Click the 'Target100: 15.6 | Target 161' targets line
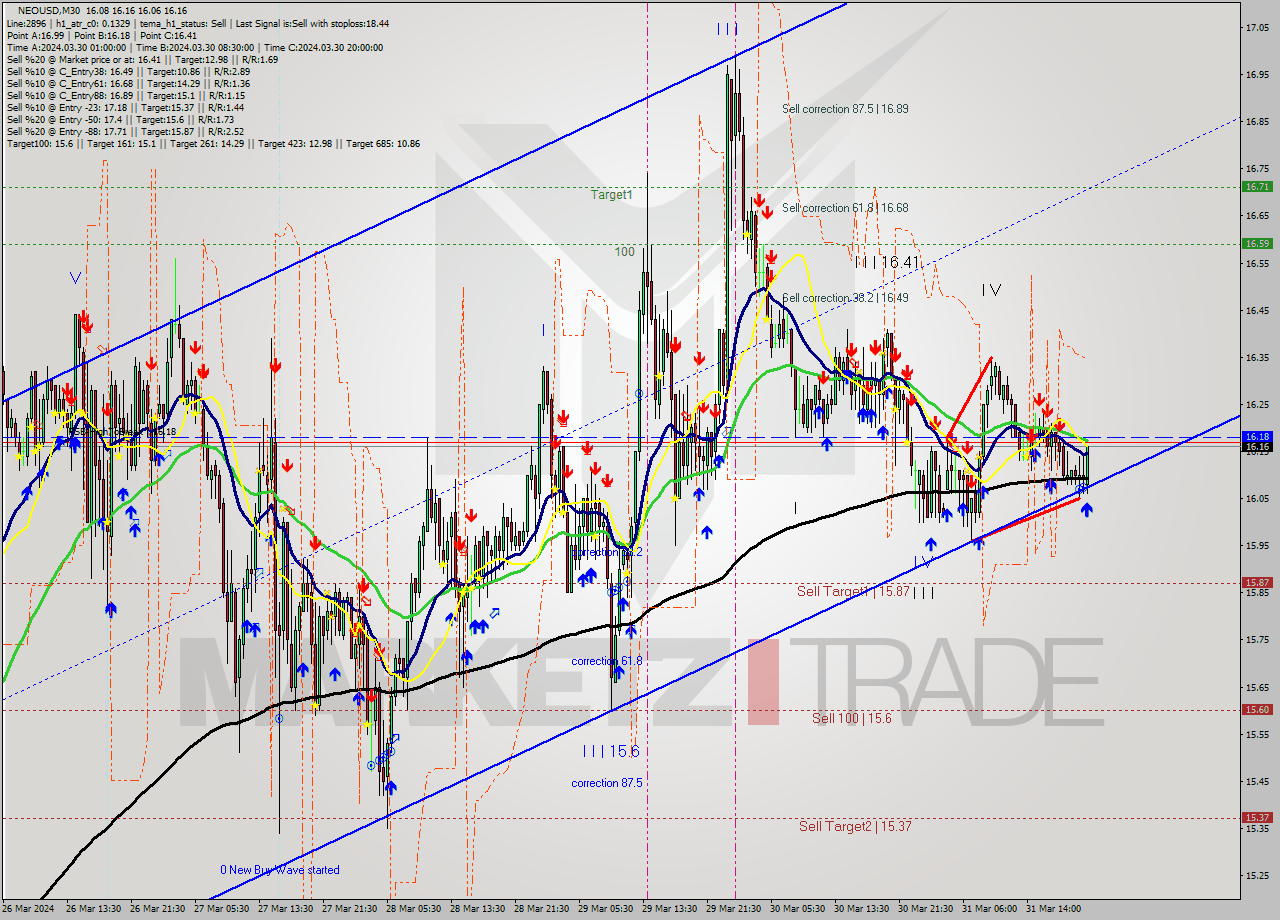The height and width of the screenshot is (920, 1280). tap(213, 143)
